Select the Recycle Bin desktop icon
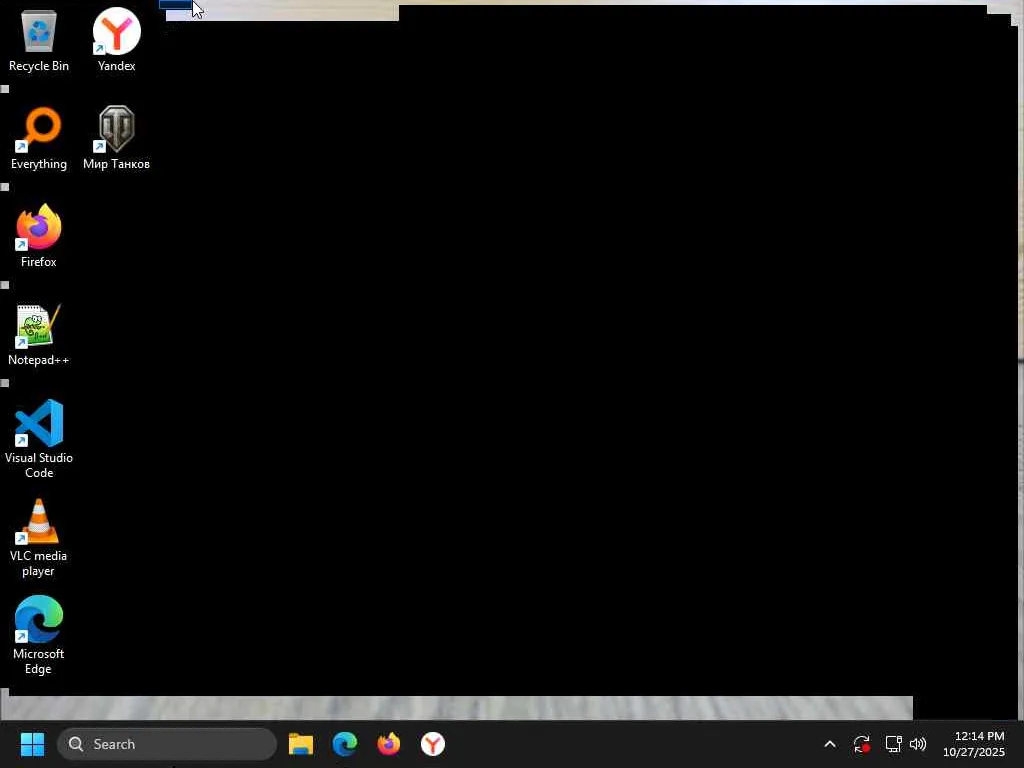The height and width of the screenshot is (768, 1024). (x=39, y=40)
